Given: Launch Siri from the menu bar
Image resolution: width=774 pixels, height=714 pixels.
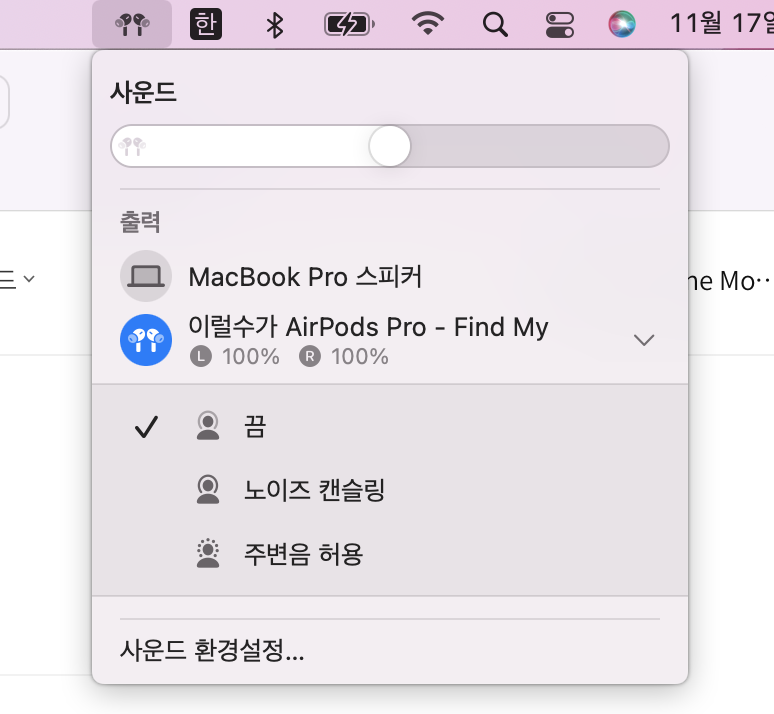Looking at the screenshot, I should click(x=622, y=24).
